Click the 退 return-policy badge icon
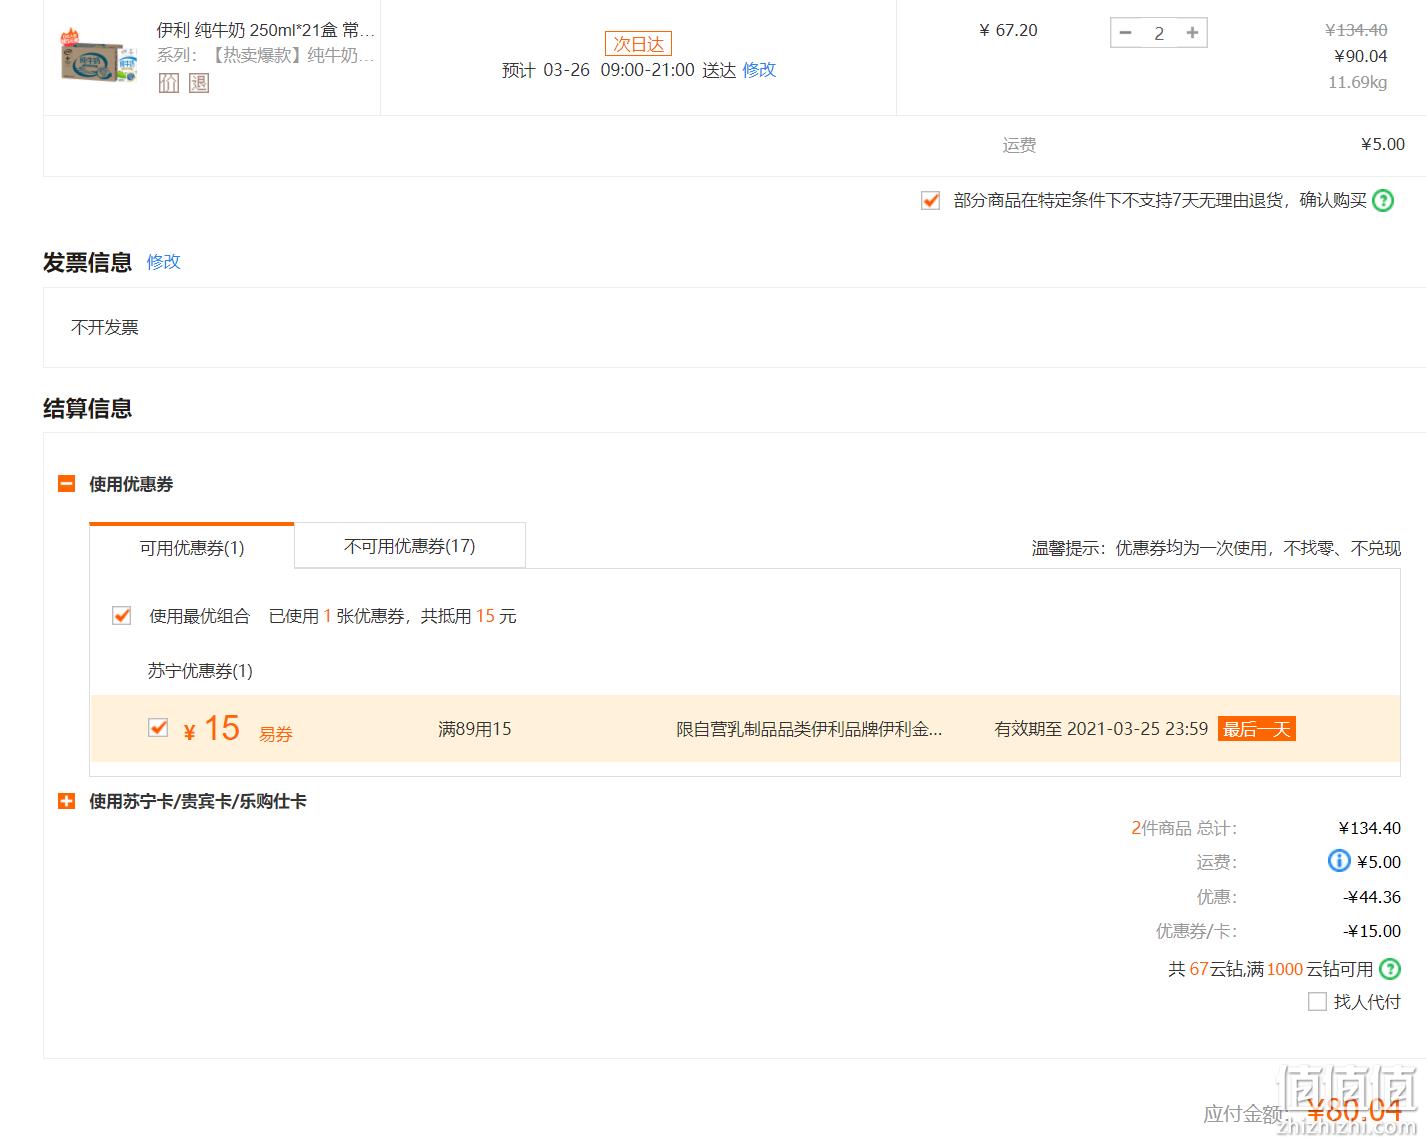Viewport: 1426px width, 1144px height. [199, 83]
